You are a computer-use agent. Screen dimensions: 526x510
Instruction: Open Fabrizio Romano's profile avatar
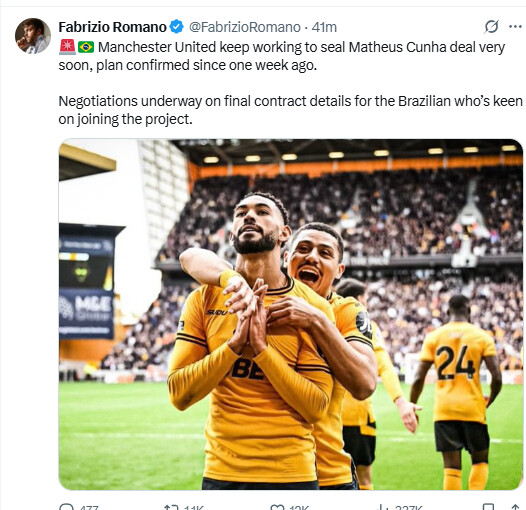(33, 36)
